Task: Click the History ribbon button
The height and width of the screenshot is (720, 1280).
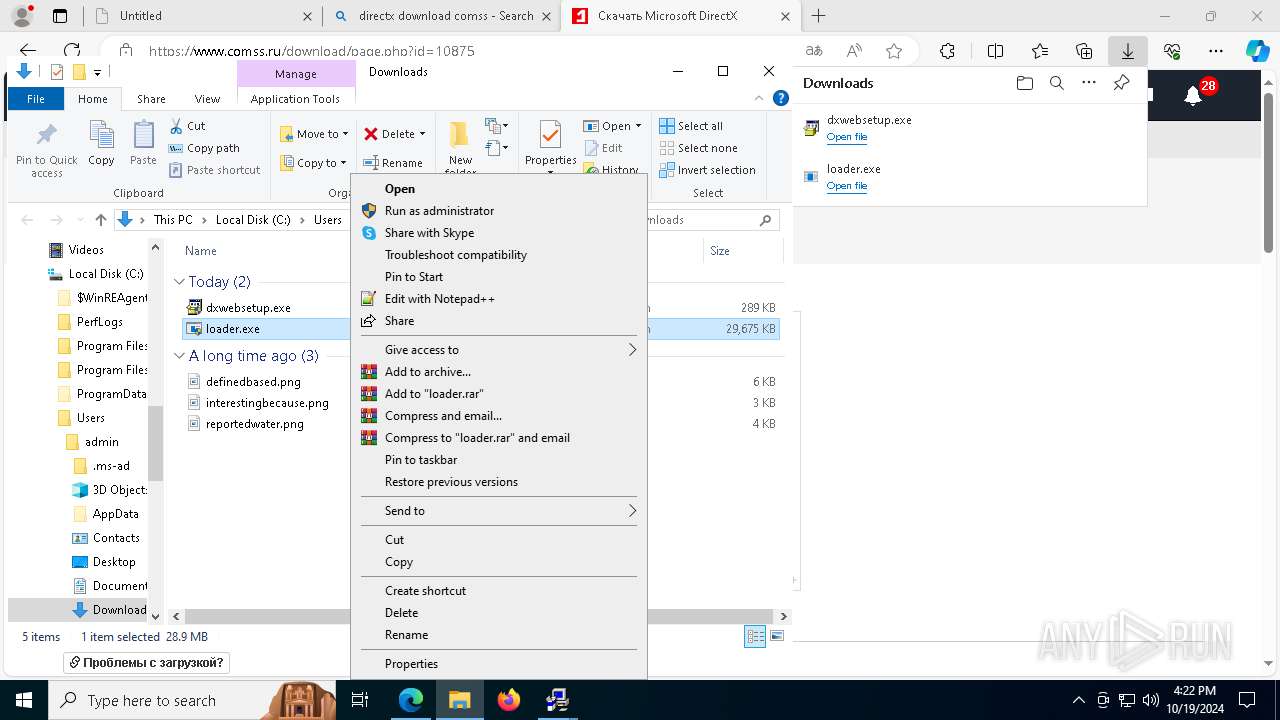Action: point(611,170)
